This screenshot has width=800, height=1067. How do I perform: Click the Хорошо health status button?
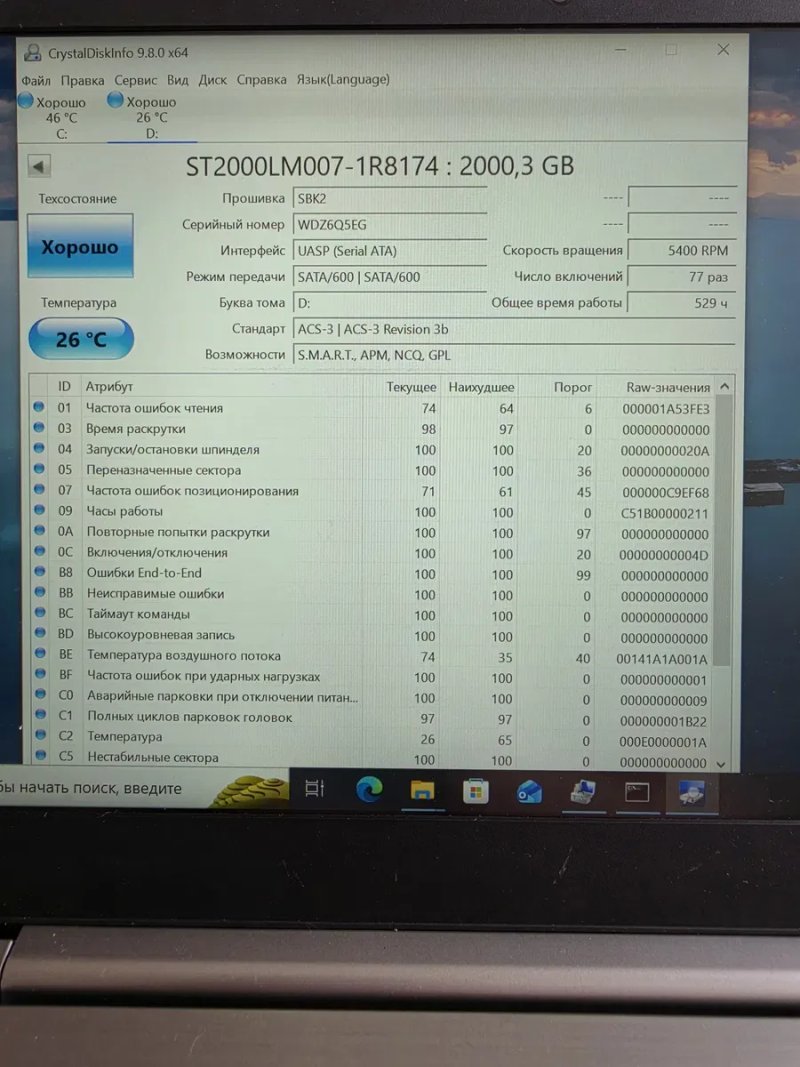[80, 246]
